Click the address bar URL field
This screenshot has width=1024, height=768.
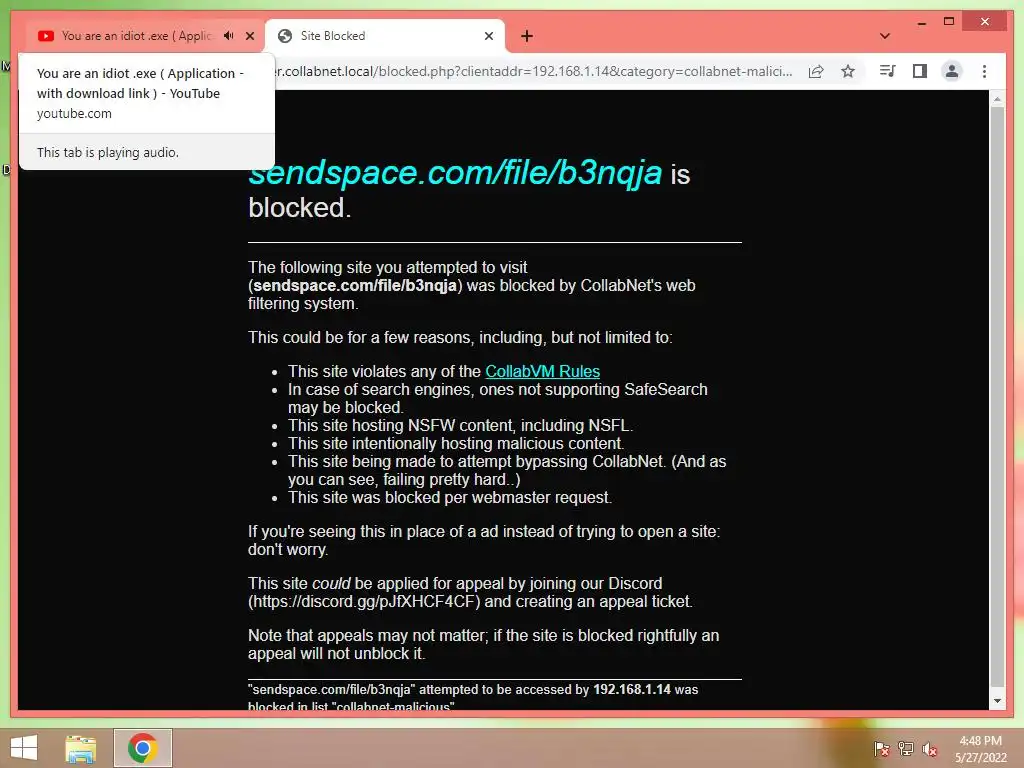pos(532,71)
